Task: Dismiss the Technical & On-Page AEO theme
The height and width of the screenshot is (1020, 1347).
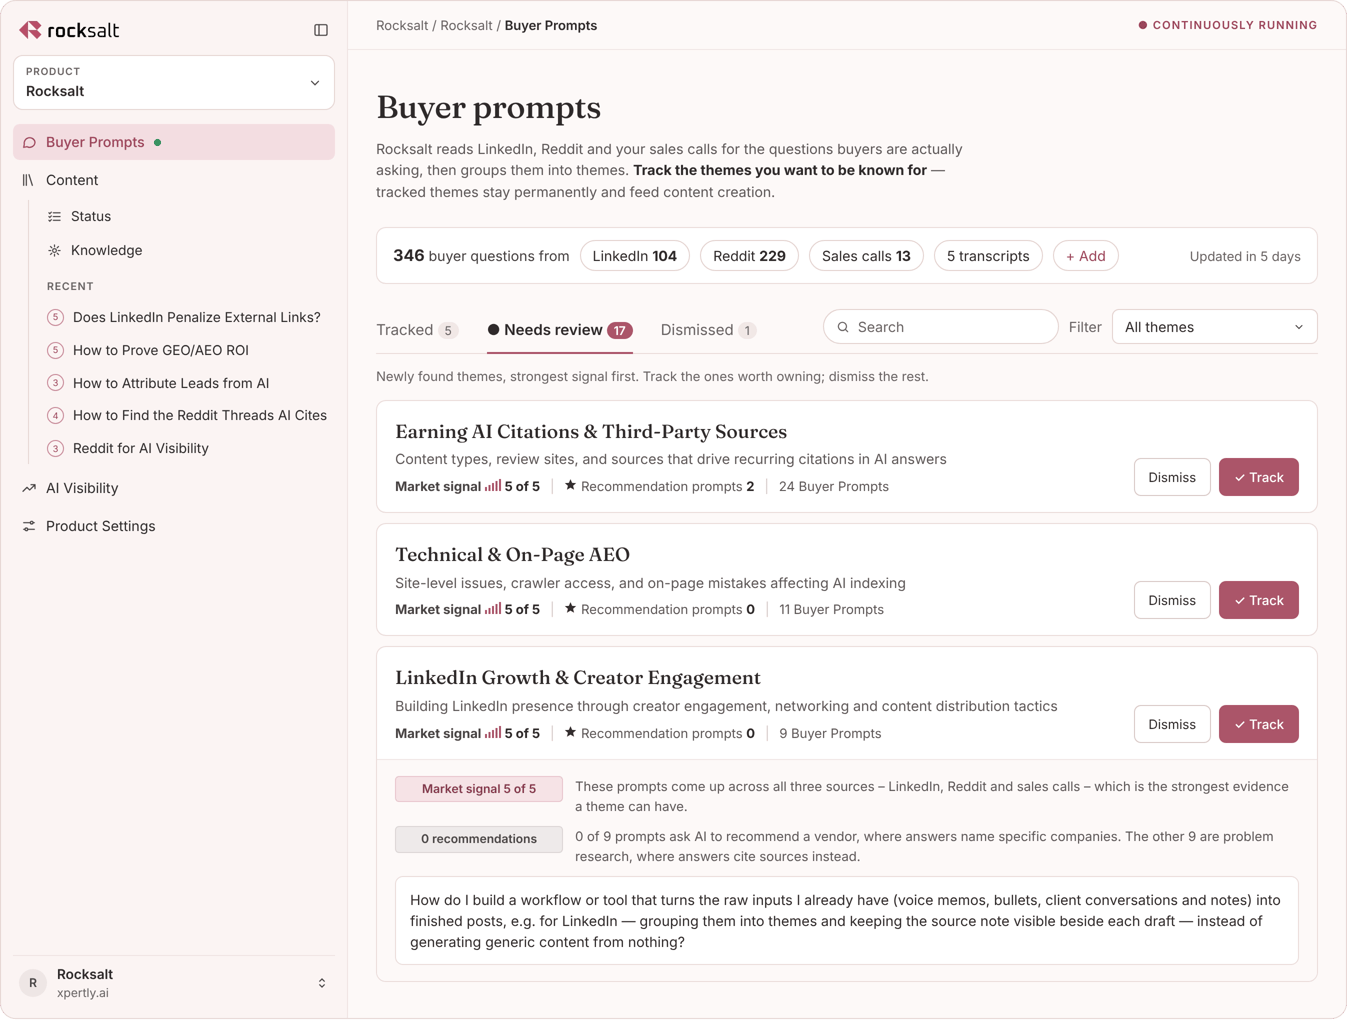Action: [1172, 600]
